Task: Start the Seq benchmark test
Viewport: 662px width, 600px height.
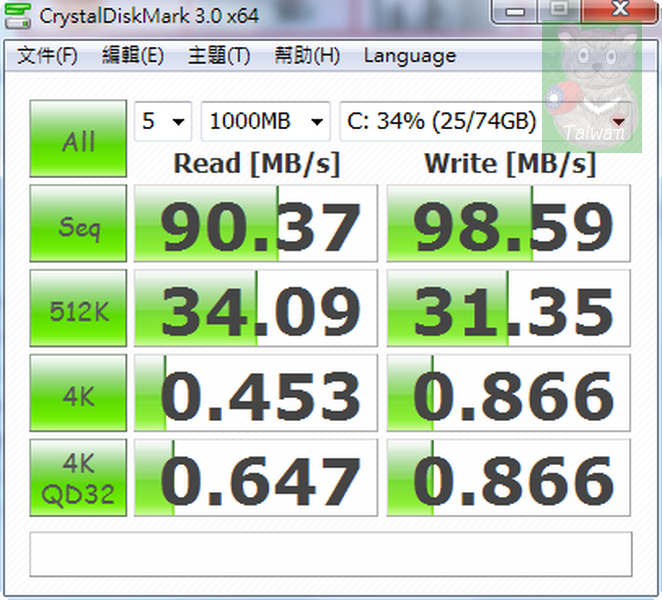Action: pyautogui.click(x=78, y=223)
